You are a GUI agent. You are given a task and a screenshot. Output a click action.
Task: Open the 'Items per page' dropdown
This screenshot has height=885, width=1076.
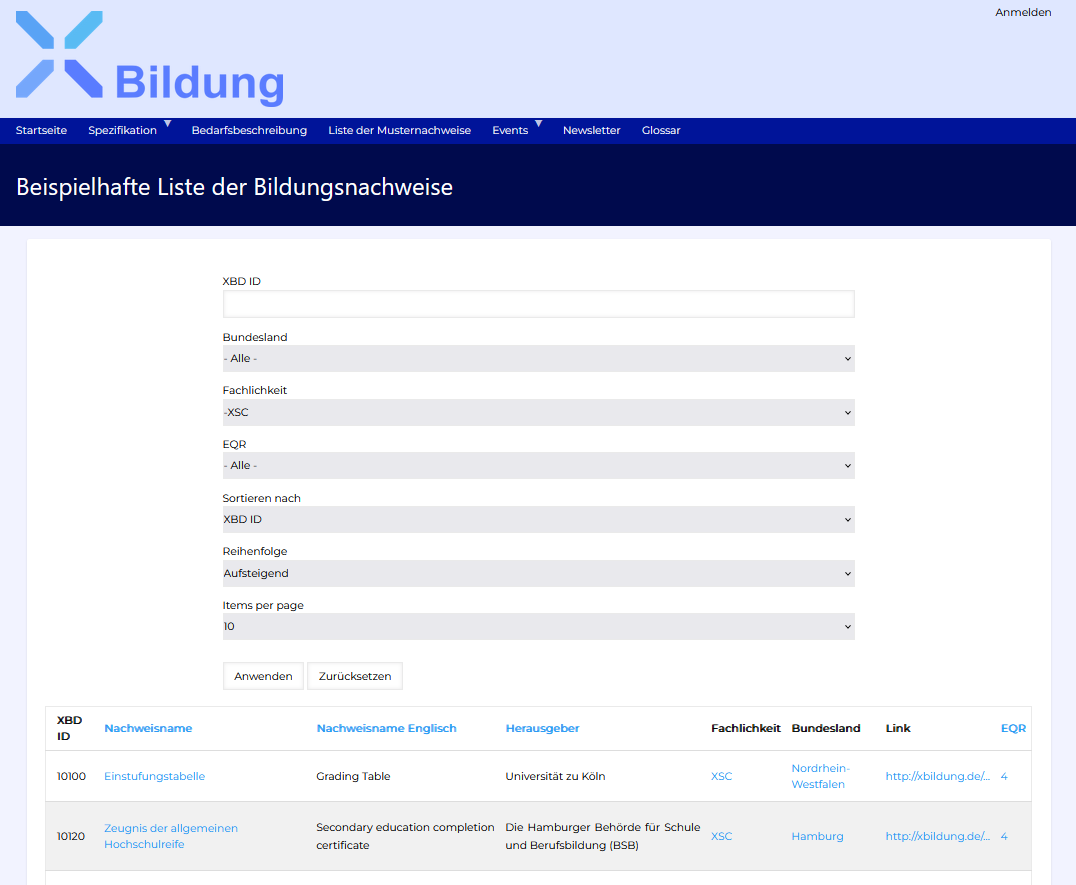538,626
